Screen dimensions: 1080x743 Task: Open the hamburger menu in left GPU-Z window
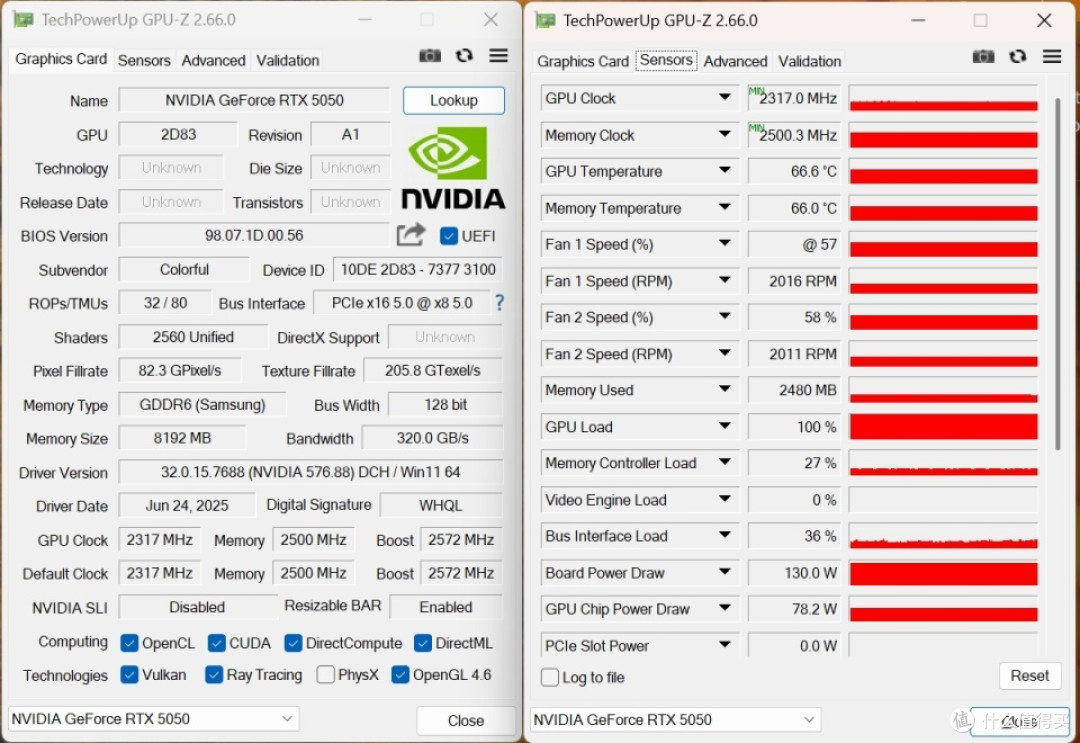(x=499, y=56)
